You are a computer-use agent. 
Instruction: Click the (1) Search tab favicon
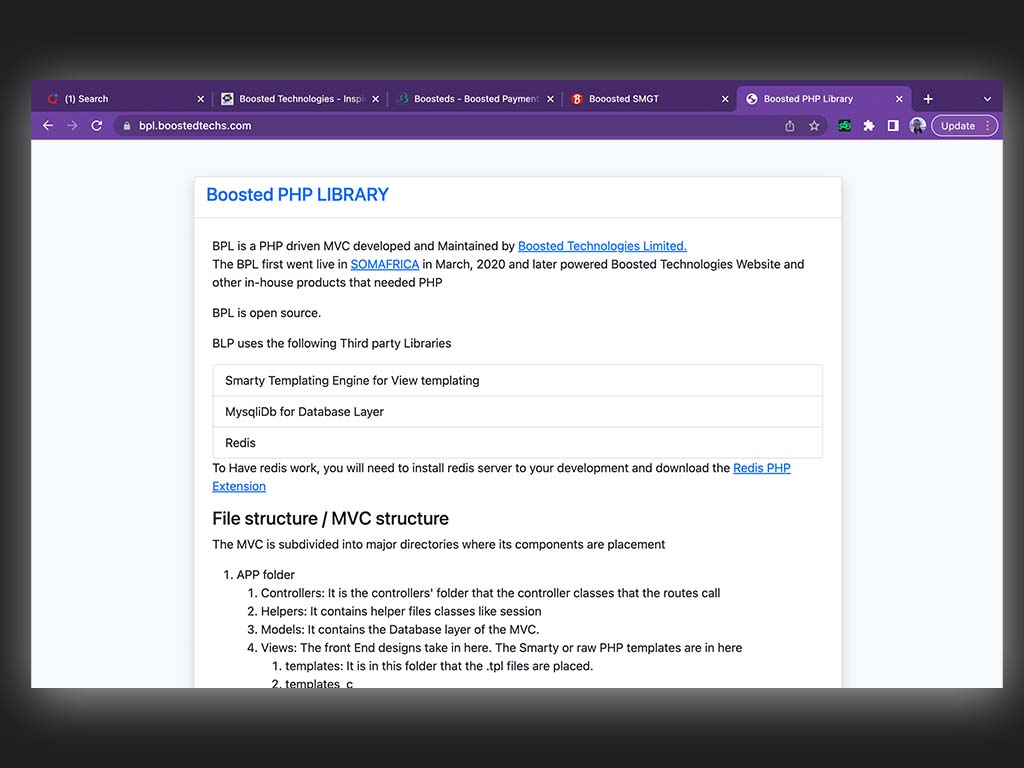click(53, 99)
